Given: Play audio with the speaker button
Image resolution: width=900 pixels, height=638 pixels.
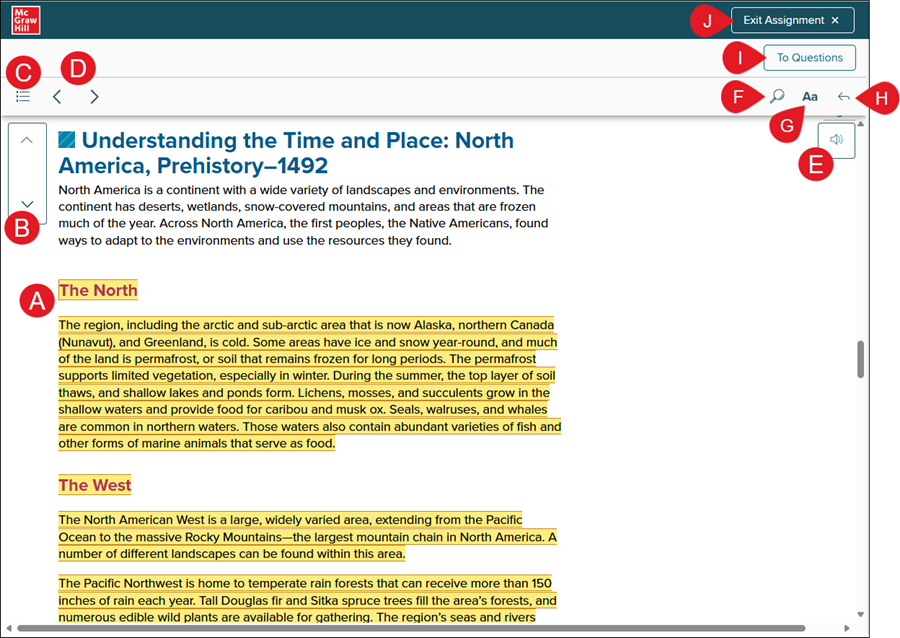Looking at the screenshot, I should tap(836, 140).
